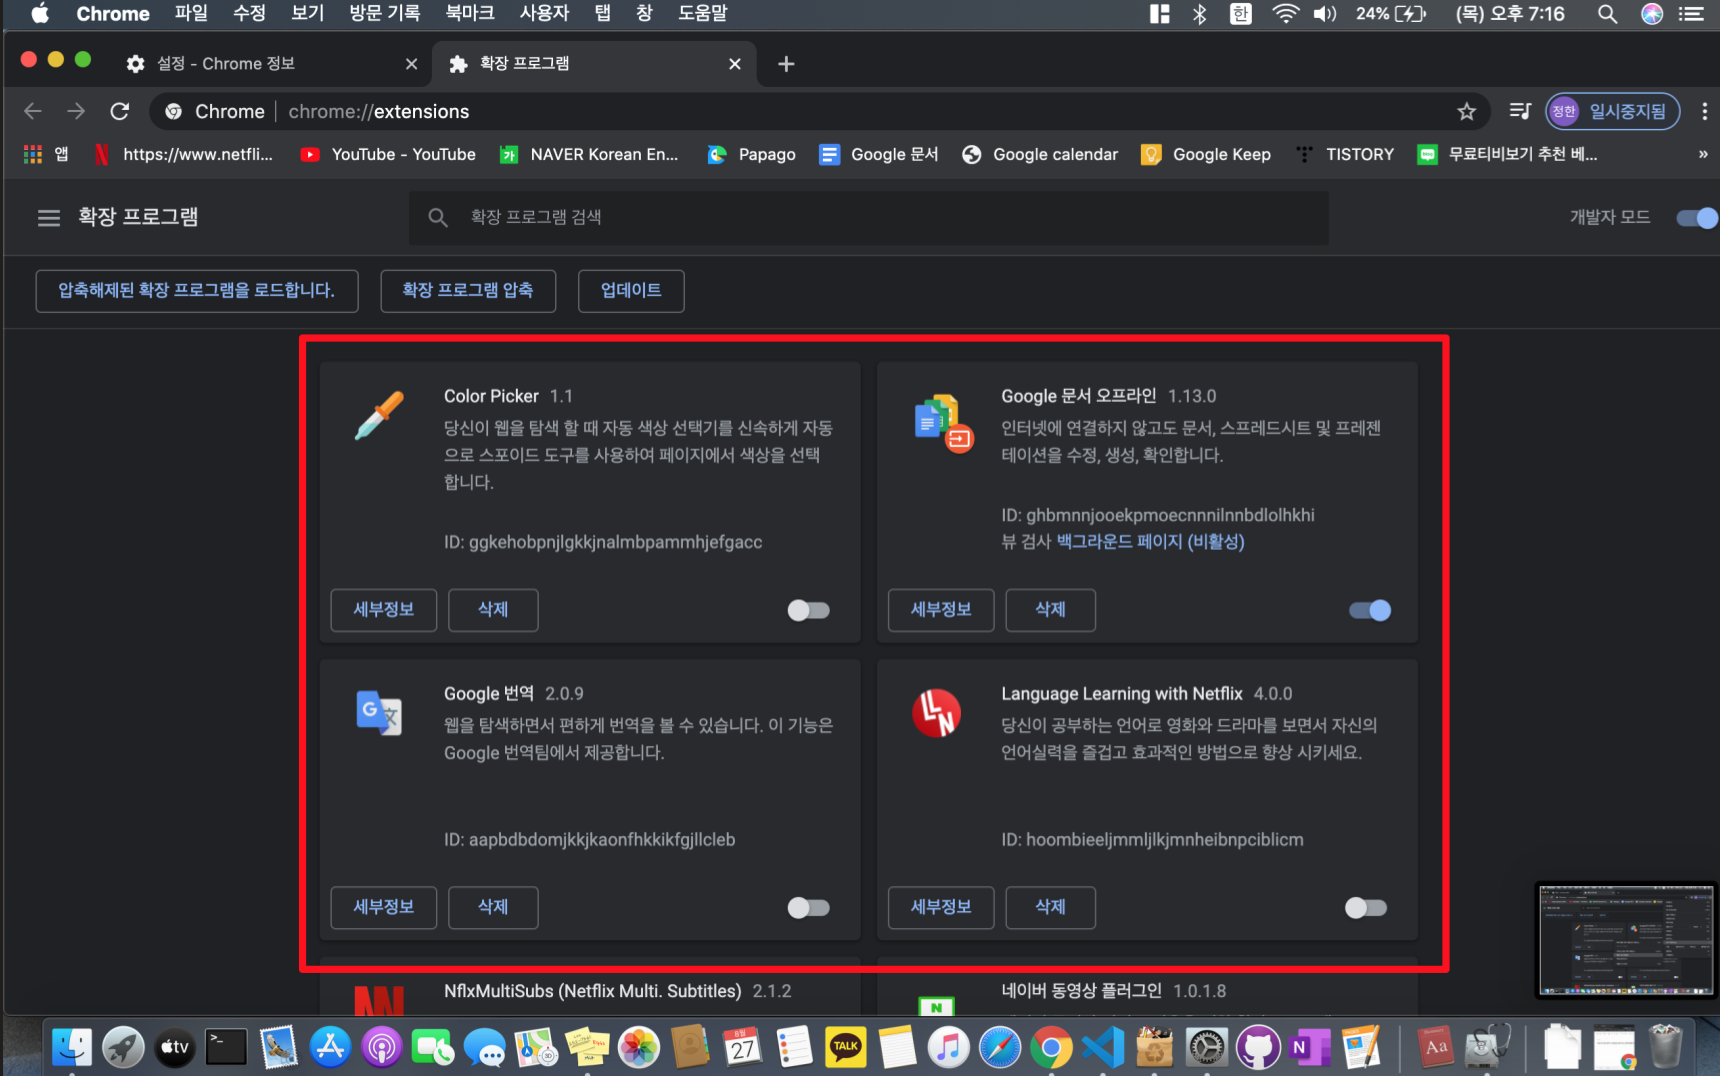Open the 백그라운드 페이지 (비활성) link
Screen dimensions: 1720x1076
point(1150,542)
